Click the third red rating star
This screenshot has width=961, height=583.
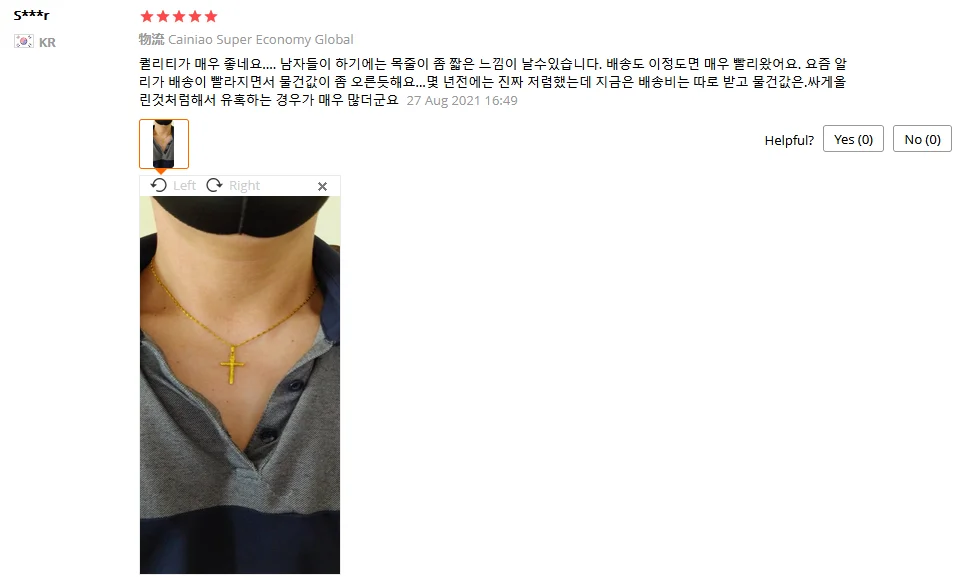coord(179,16)
